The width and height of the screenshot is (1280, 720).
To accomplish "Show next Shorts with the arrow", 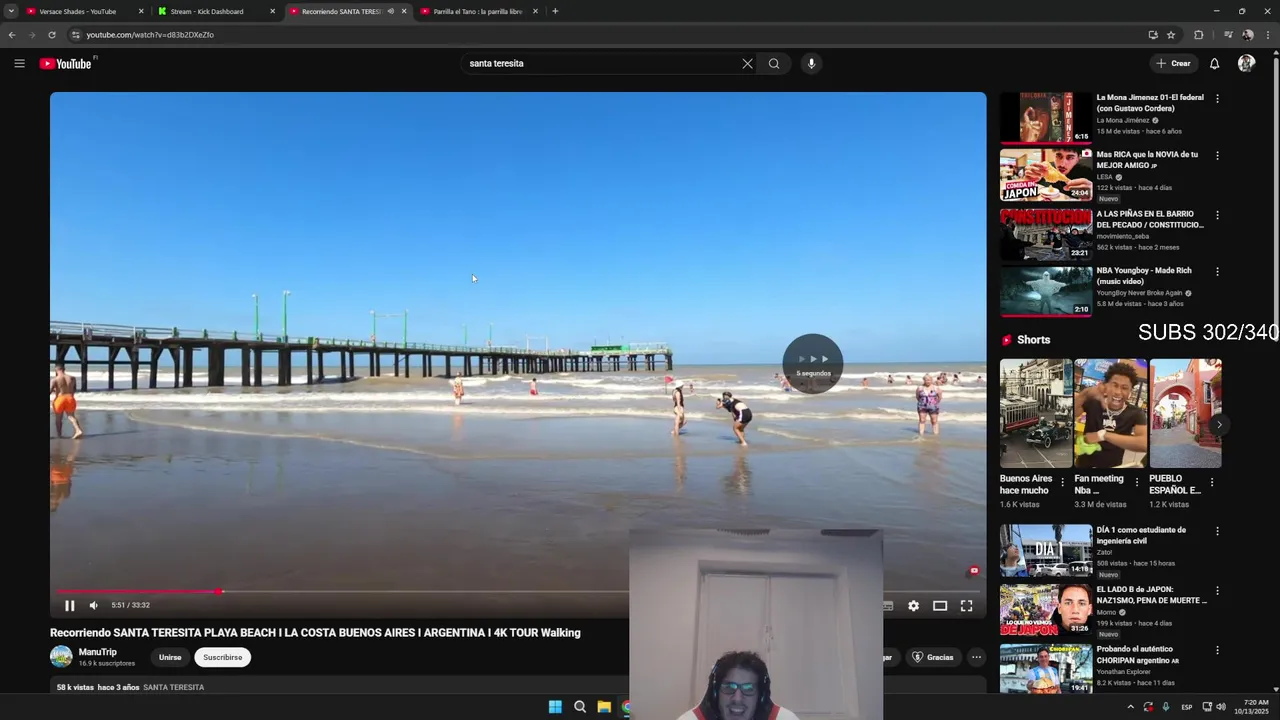I will (1219, 424).
